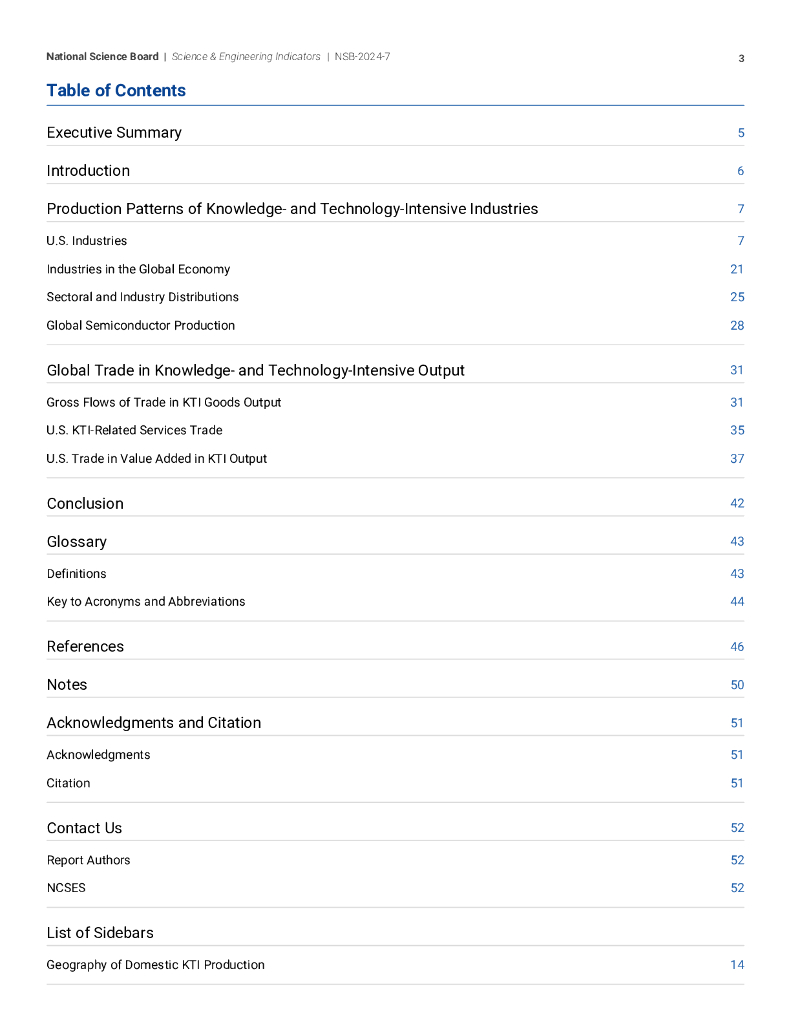Open Sectoral and Industry Distributions entry

point(142,297)
